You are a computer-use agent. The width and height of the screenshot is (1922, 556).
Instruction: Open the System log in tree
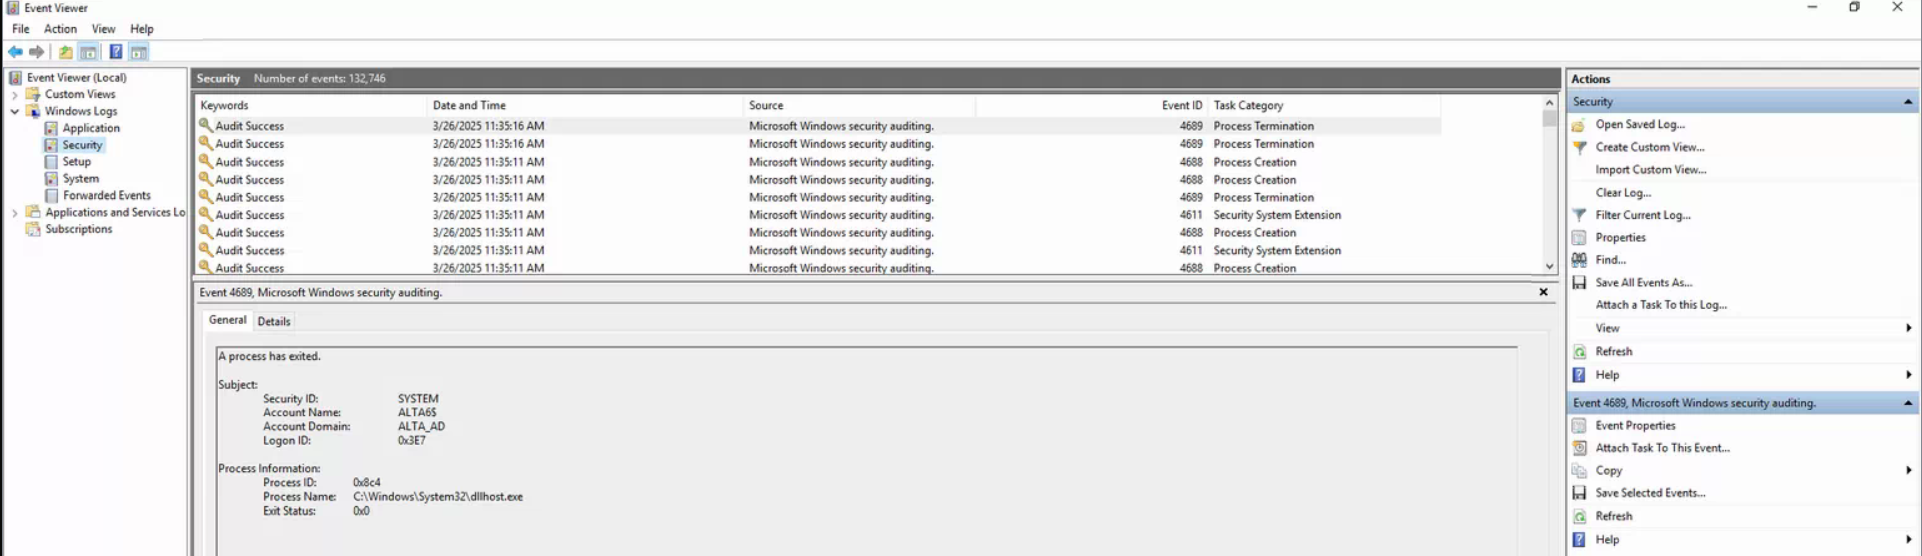(80, 178)
